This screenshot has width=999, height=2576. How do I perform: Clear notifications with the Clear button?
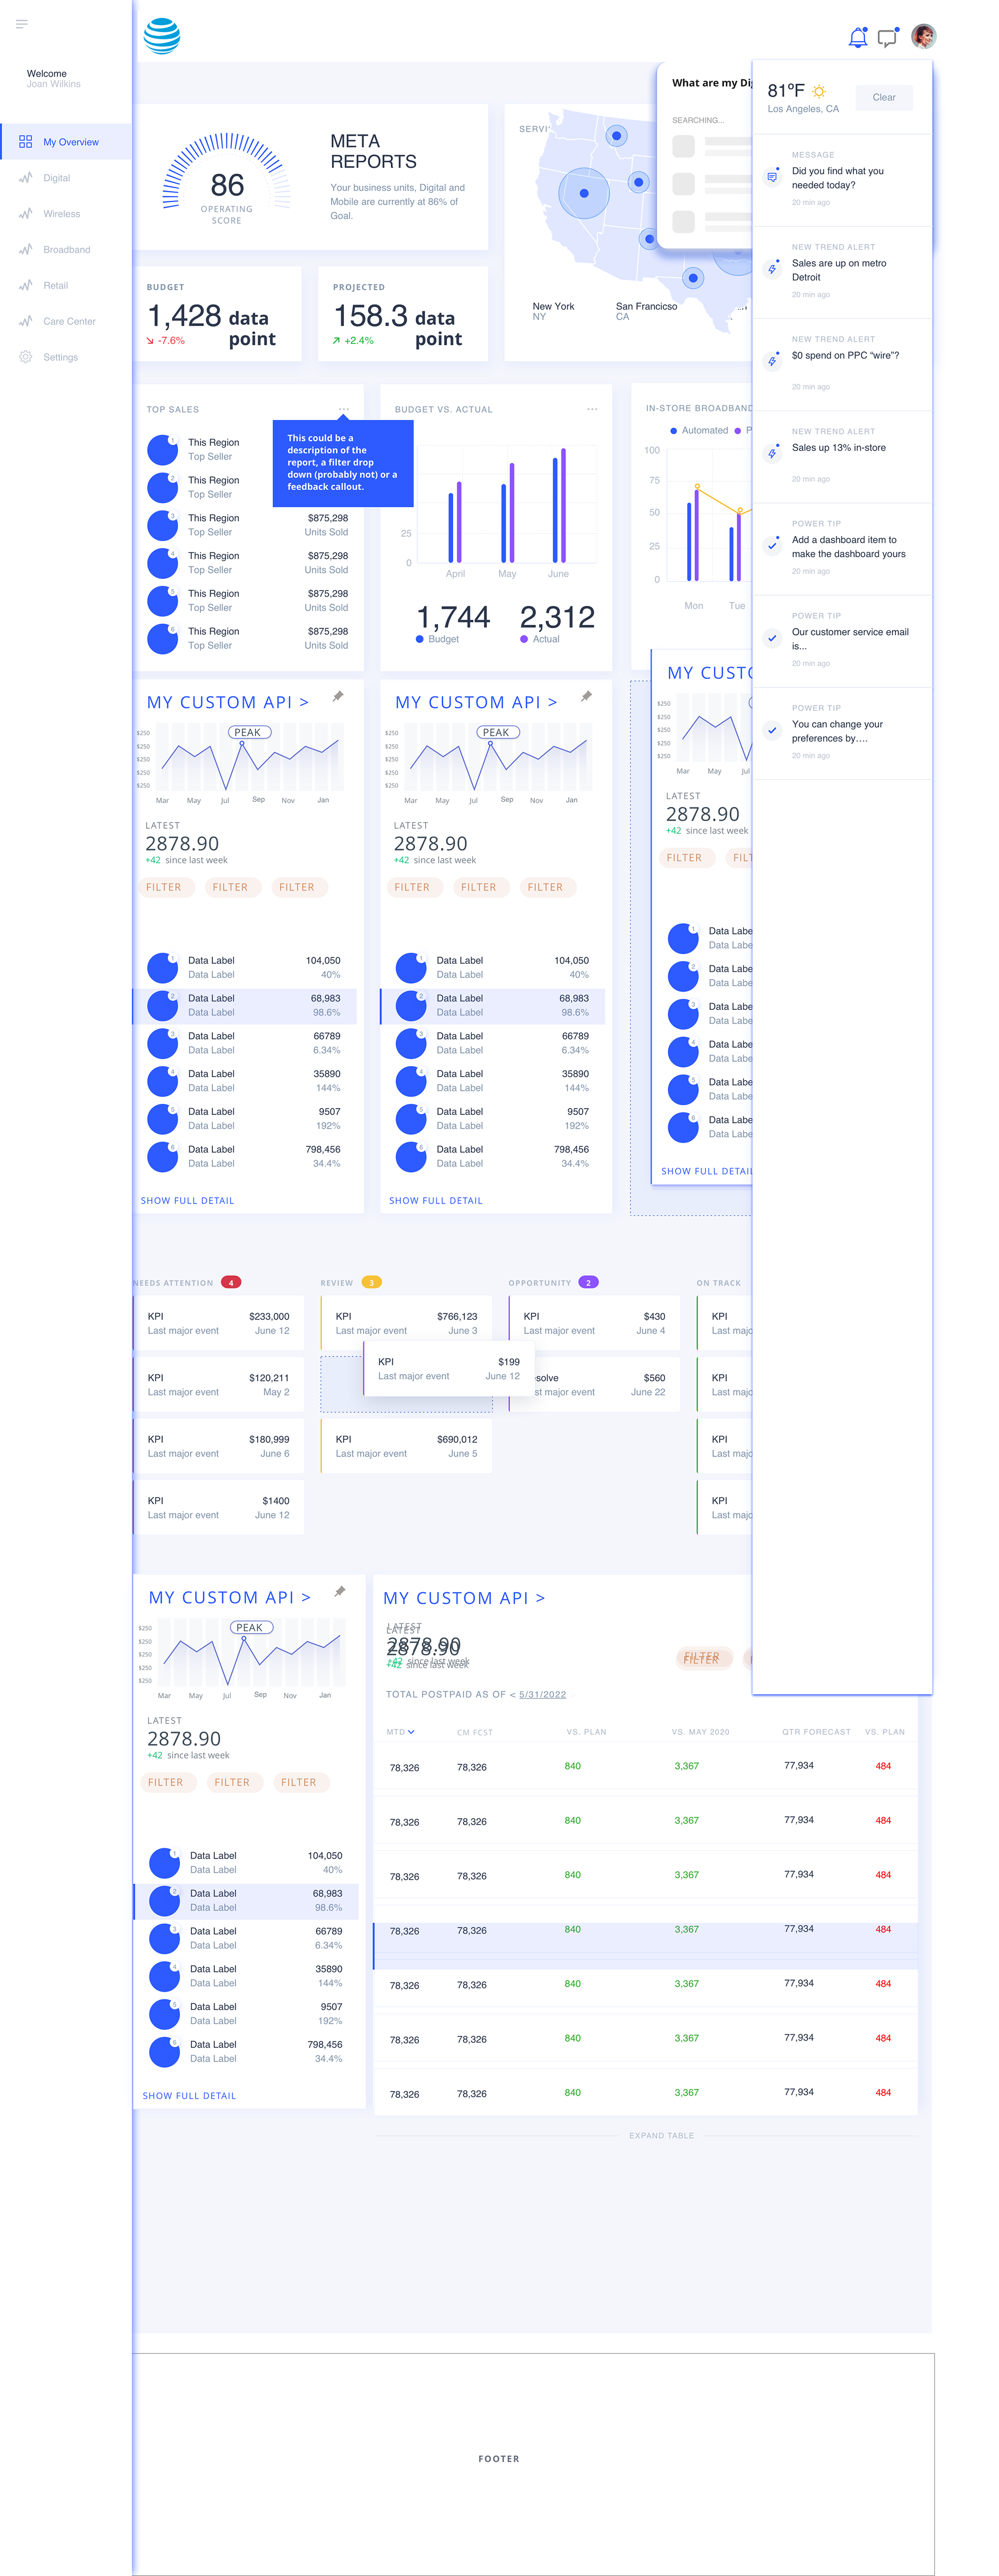point(884,97)
